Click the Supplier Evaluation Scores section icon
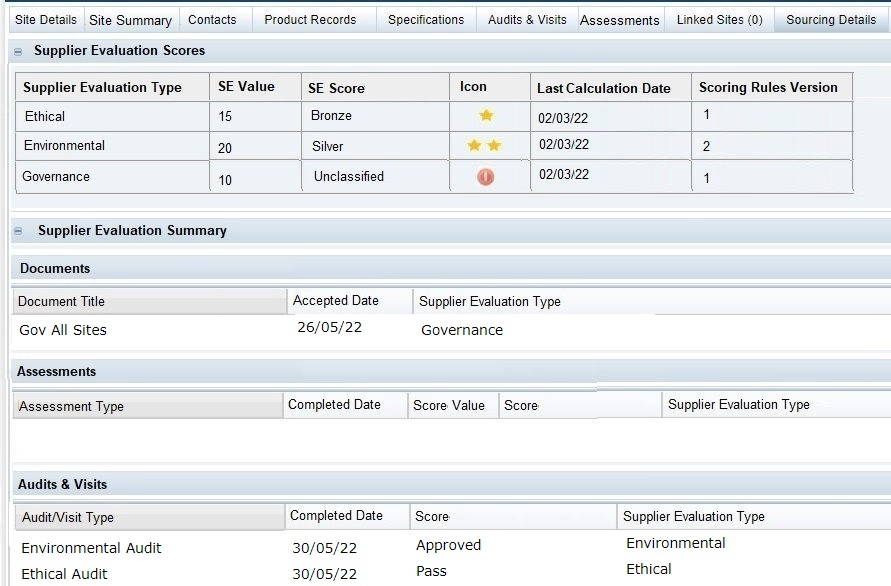 pyautogui.click(x=17, y=50)
